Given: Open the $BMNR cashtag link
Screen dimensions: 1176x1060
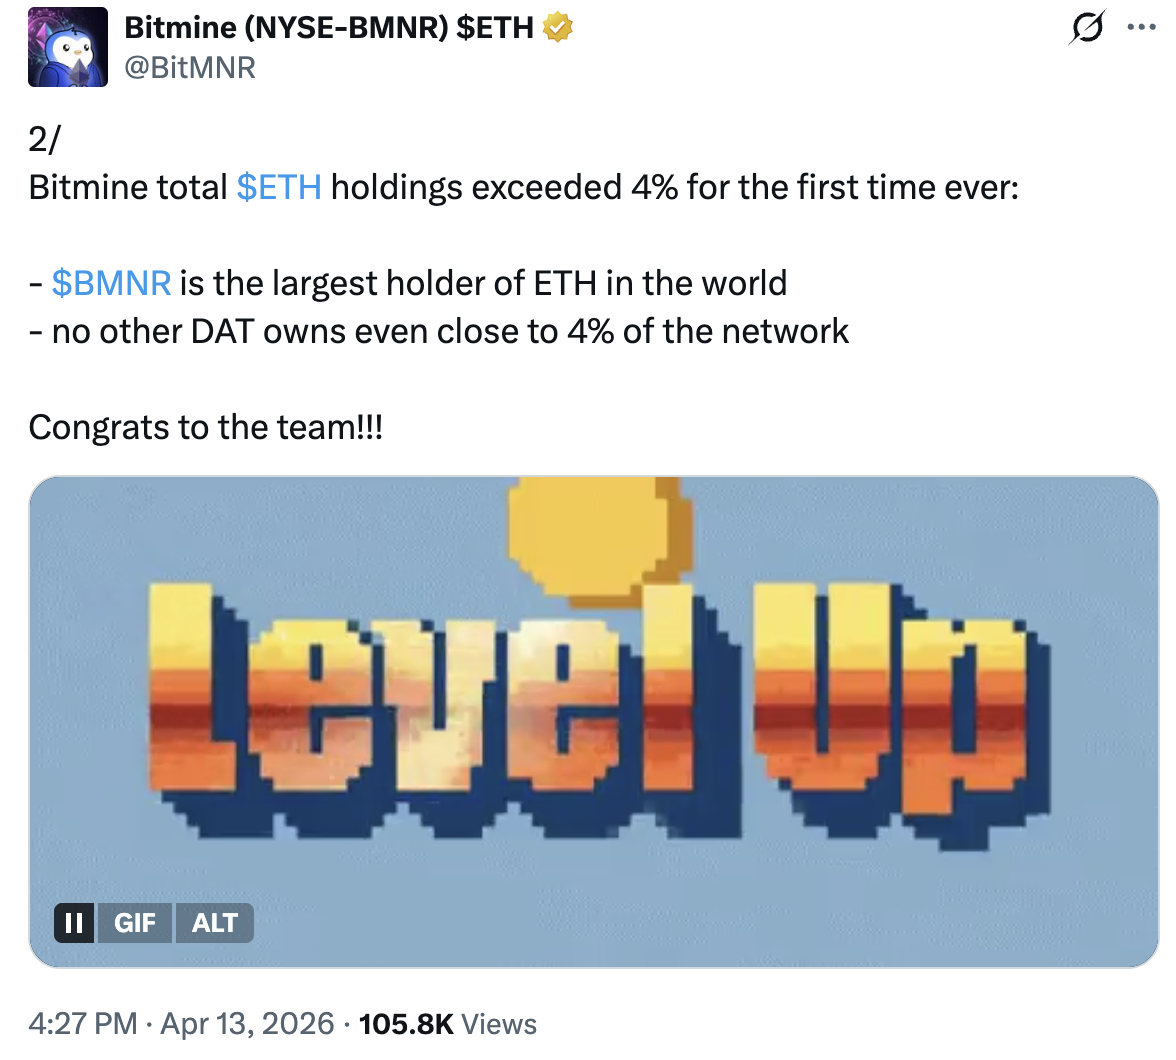Looking at the screenshot, I should point(111,283).
